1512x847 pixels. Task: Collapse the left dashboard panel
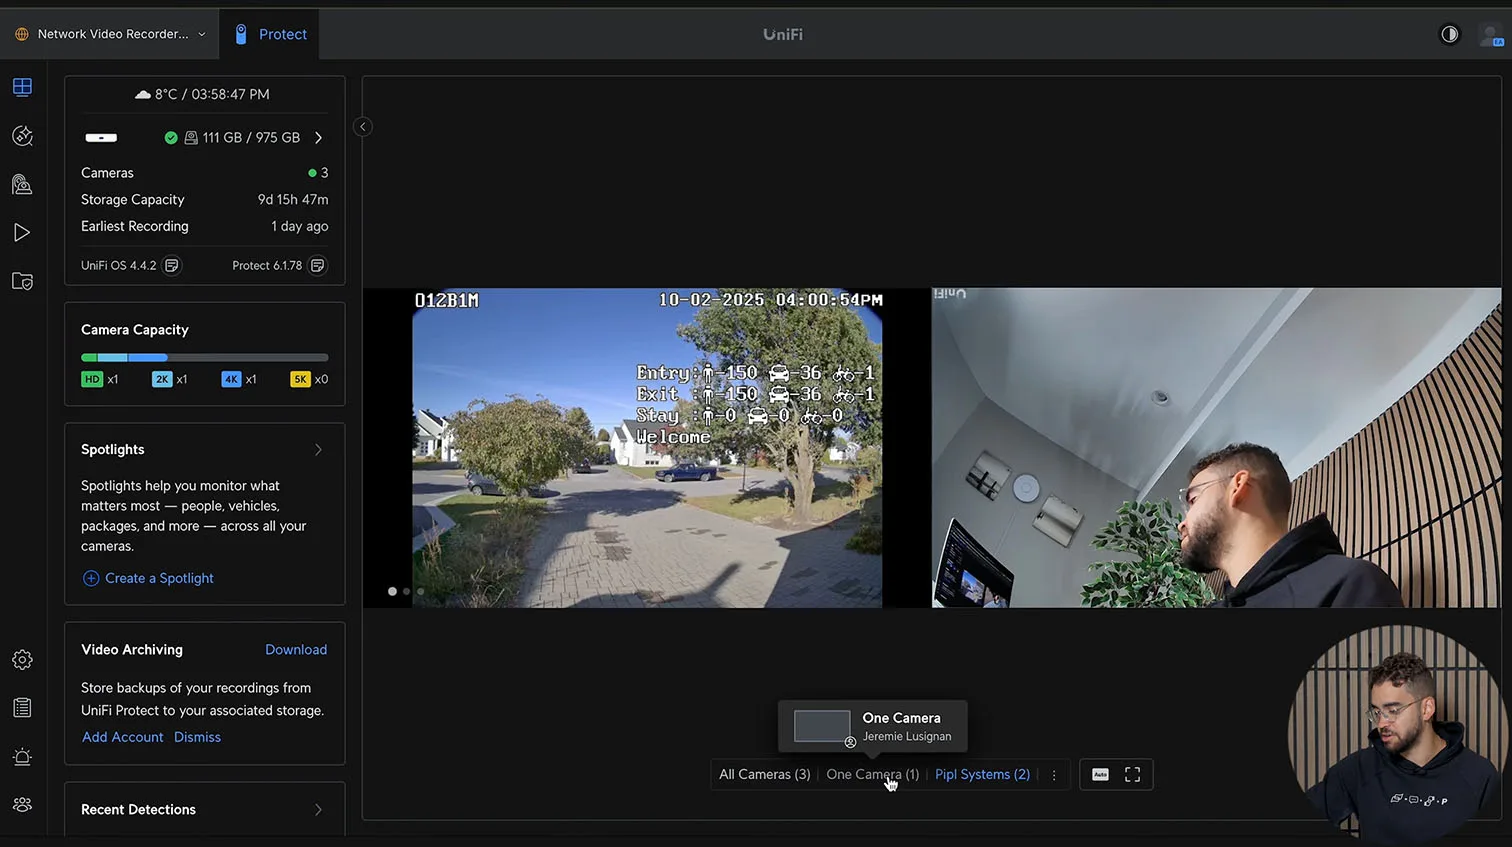pos(363,127)
